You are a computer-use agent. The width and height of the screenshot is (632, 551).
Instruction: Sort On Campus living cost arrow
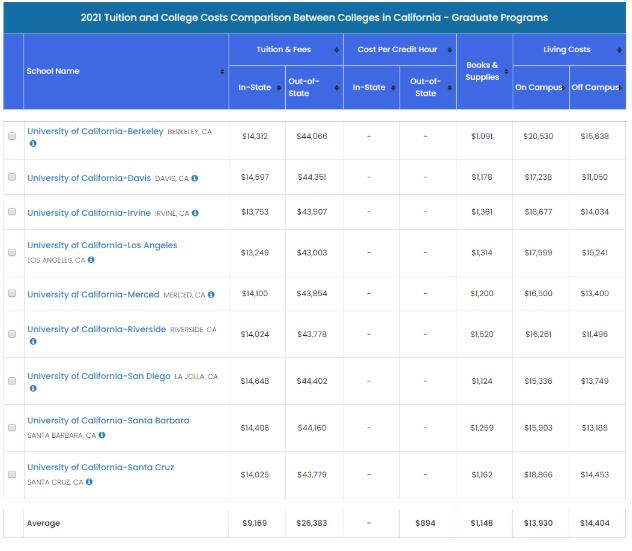pos(563,87)
